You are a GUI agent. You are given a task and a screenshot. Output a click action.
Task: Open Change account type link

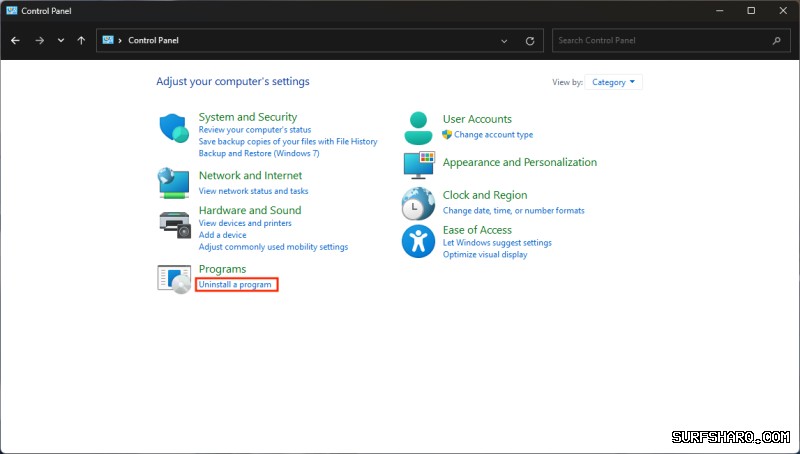click(493, 135)
